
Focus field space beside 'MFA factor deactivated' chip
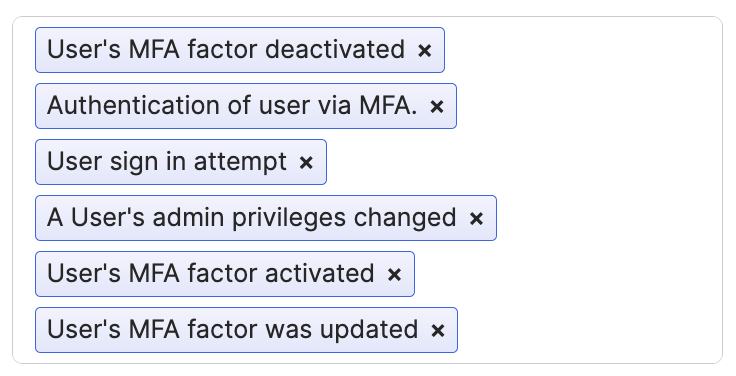pos(583,50)
